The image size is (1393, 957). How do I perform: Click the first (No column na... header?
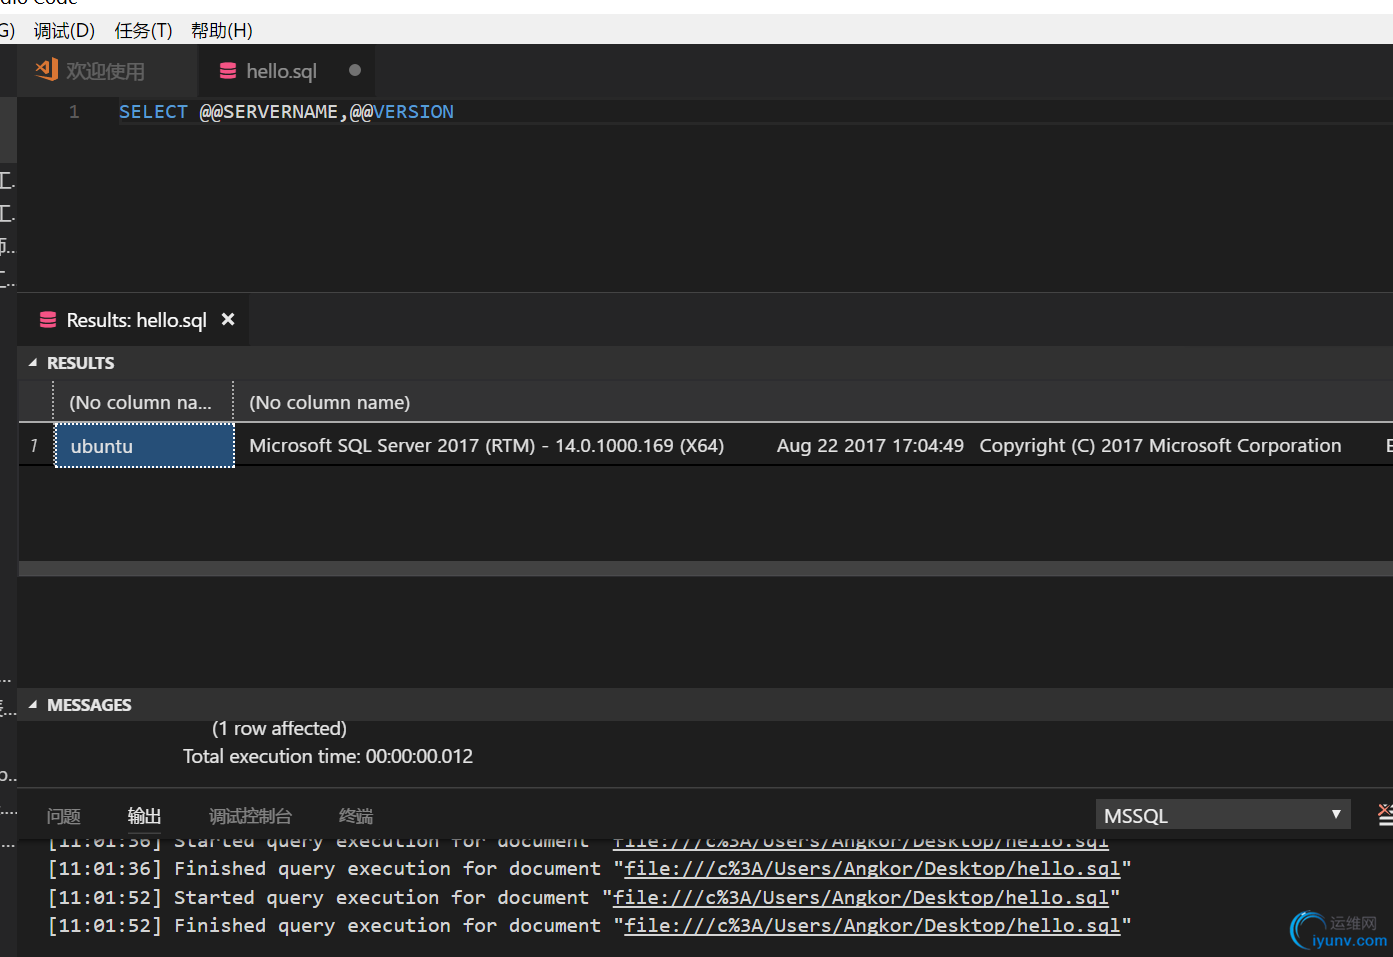[142, 402]
